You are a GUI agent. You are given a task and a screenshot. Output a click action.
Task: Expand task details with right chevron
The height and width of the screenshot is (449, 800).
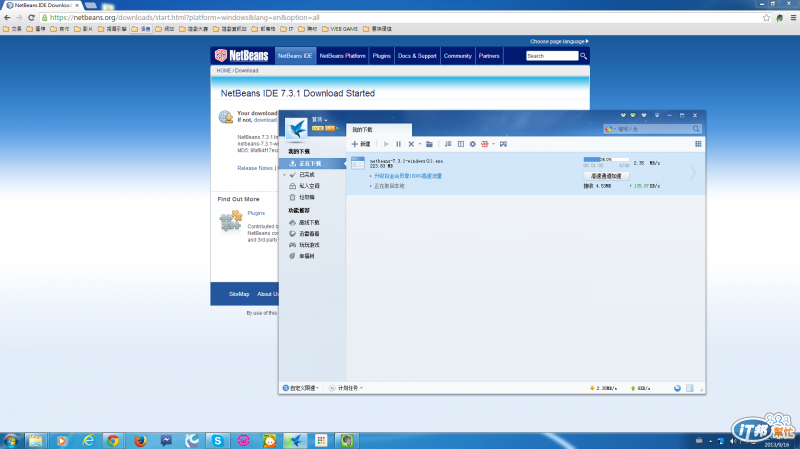692,173
